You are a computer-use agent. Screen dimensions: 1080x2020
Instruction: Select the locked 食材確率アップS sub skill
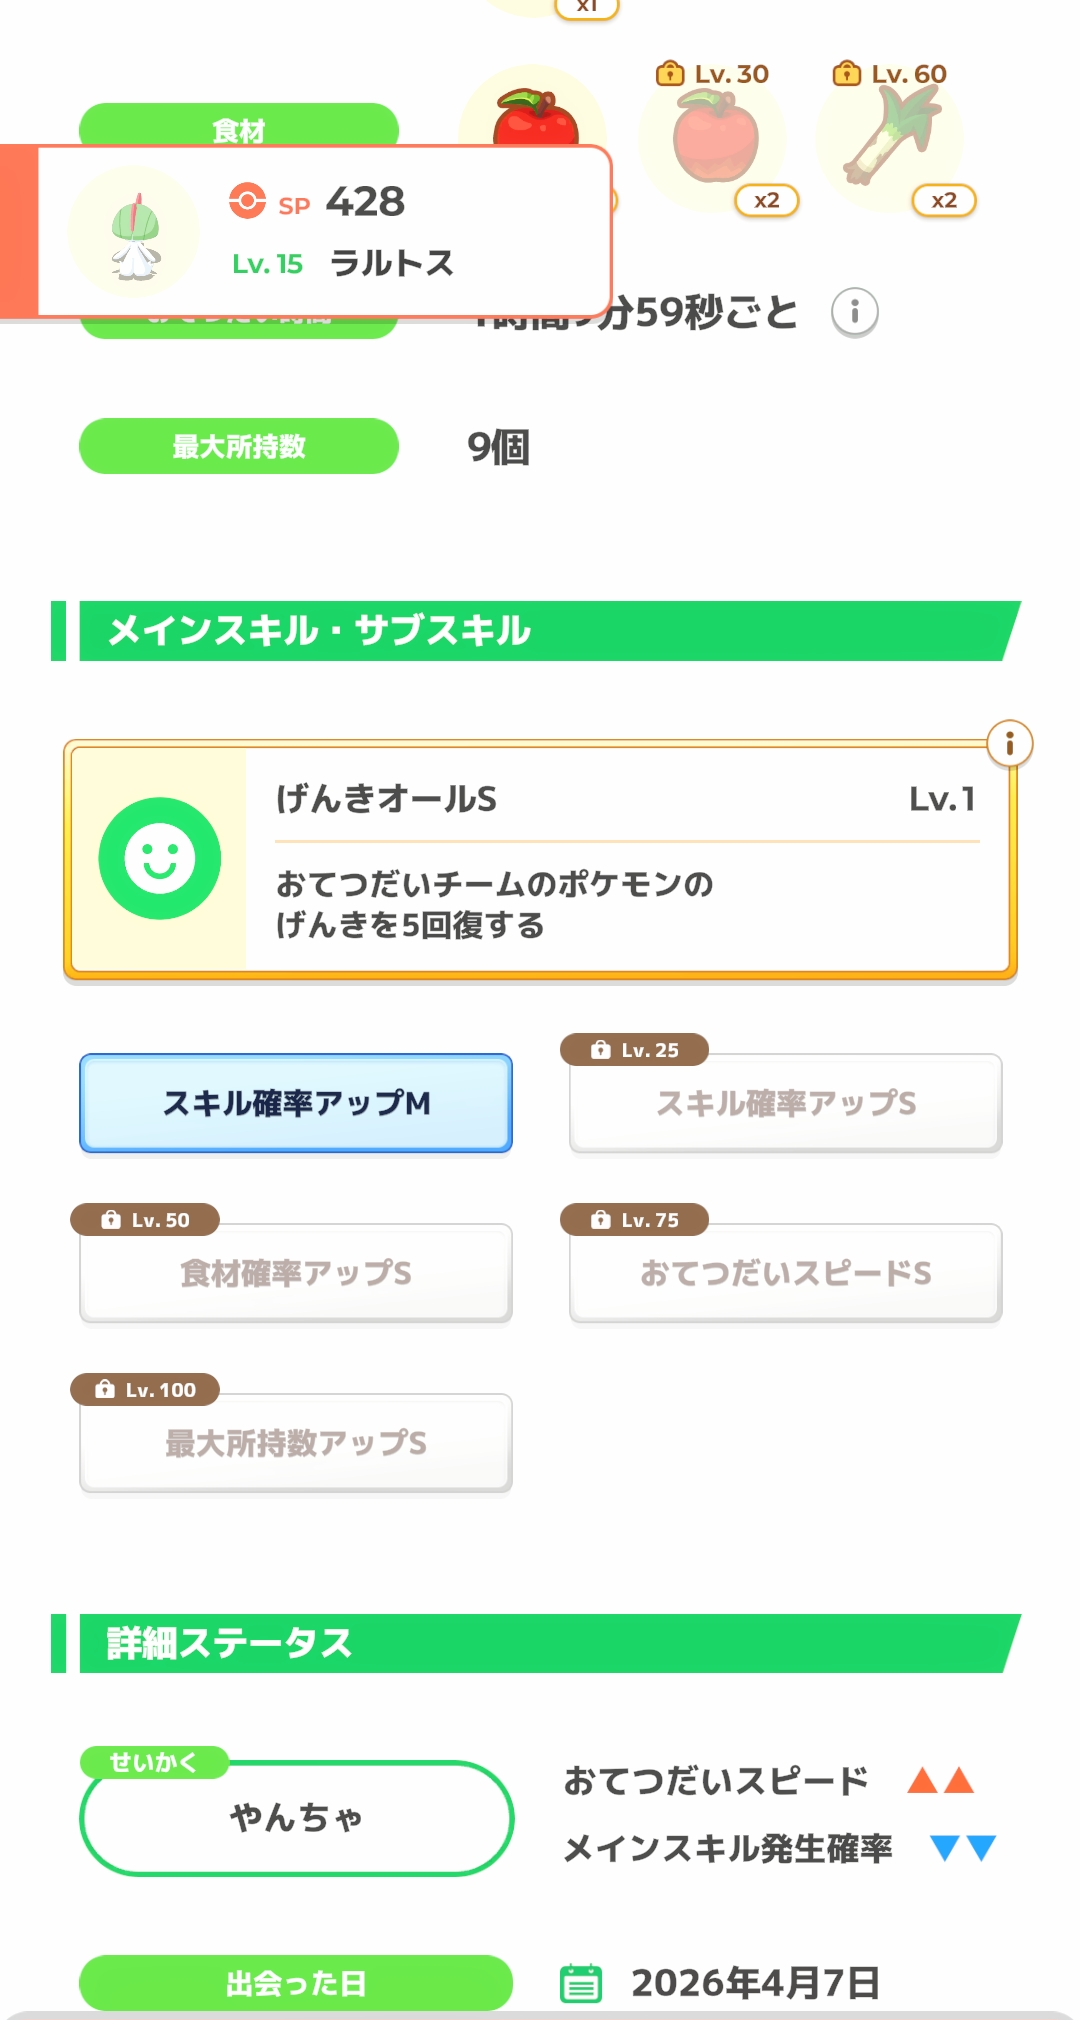(296, 1273)
